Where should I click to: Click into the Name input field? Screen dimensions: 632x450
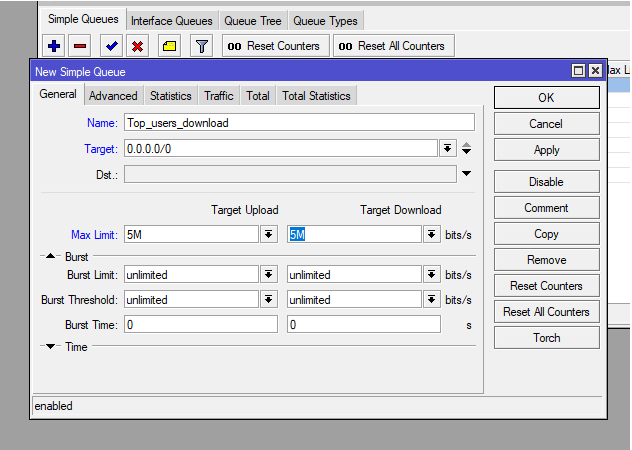click(298, 122)
